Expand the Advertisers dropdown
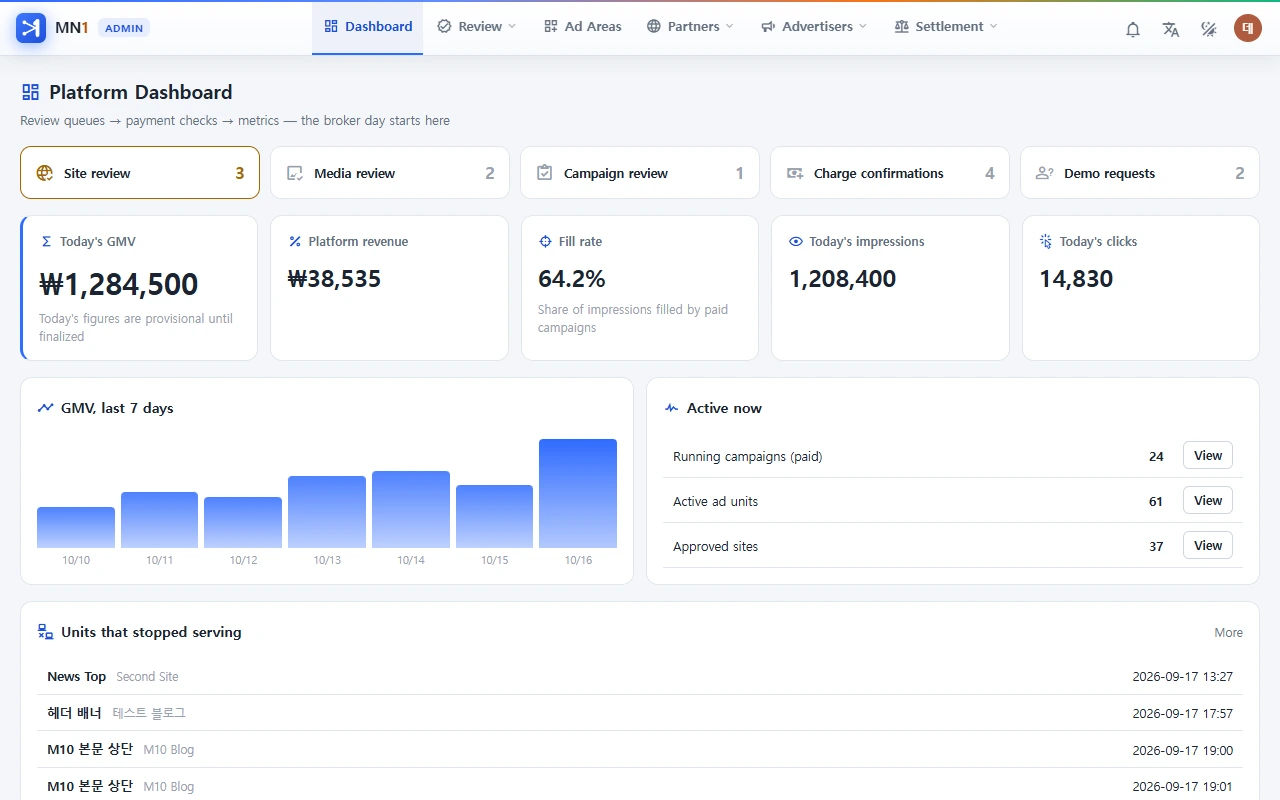Image resolution: width=1280 pixels, height=800 pixels. tap(814, 27)
